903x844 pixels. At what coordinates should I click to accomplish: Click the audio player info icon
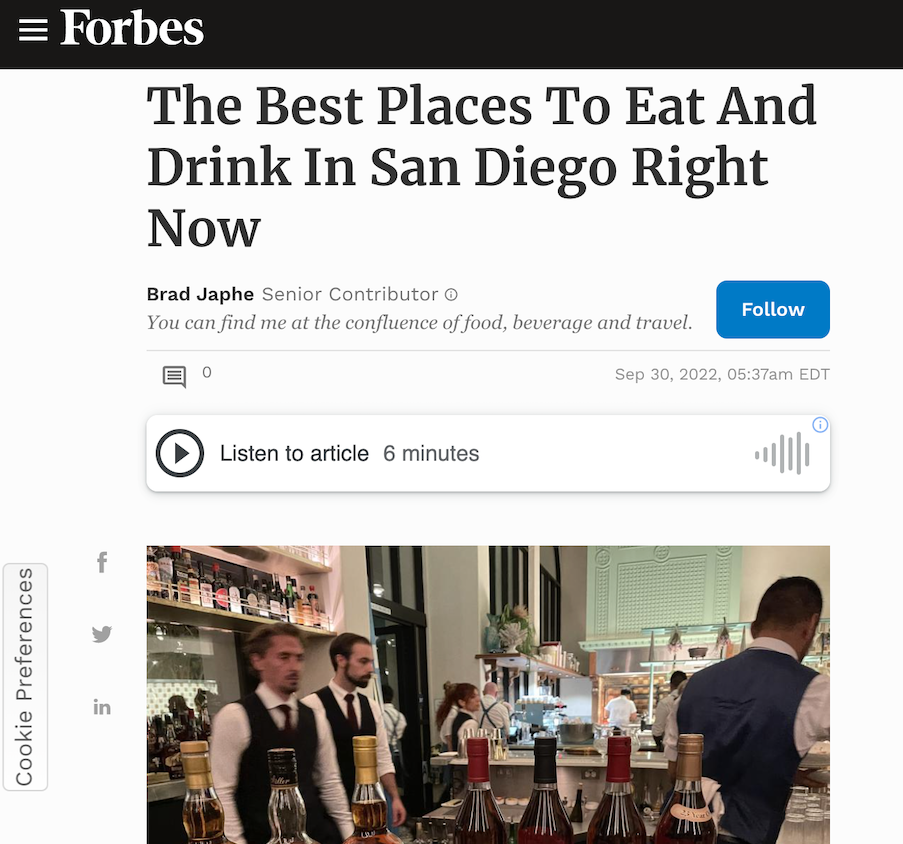[820, 425]
